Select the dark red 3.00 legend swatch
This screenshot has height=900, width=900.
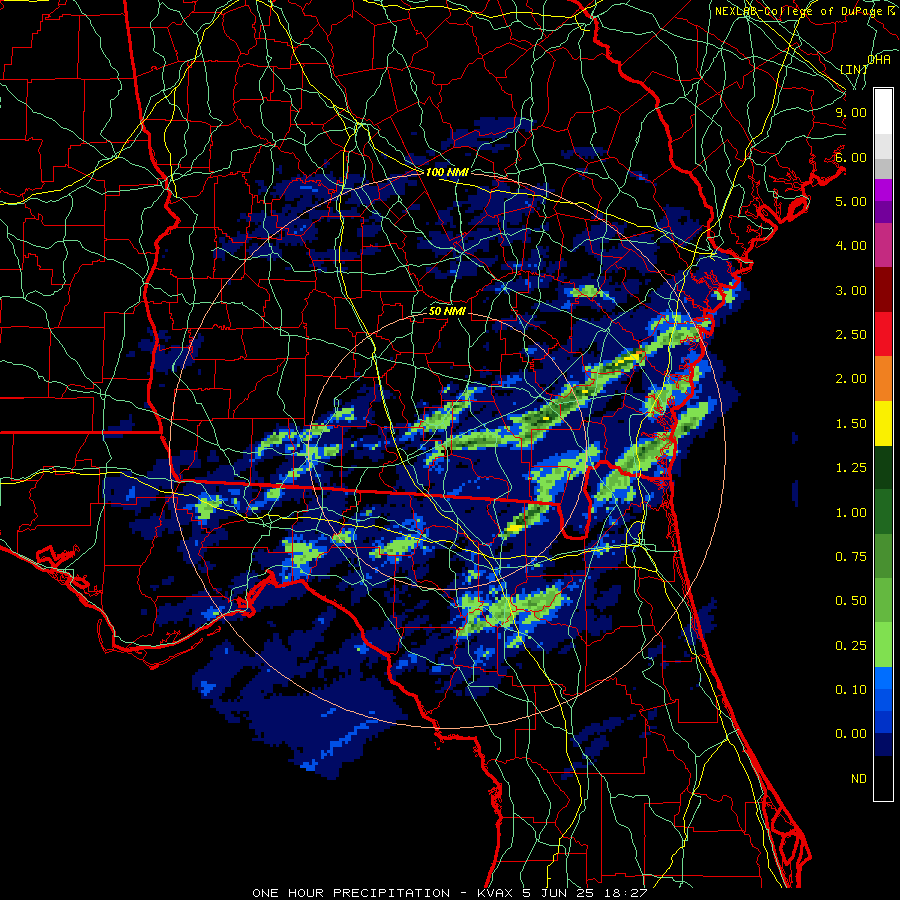click(883, 290)
